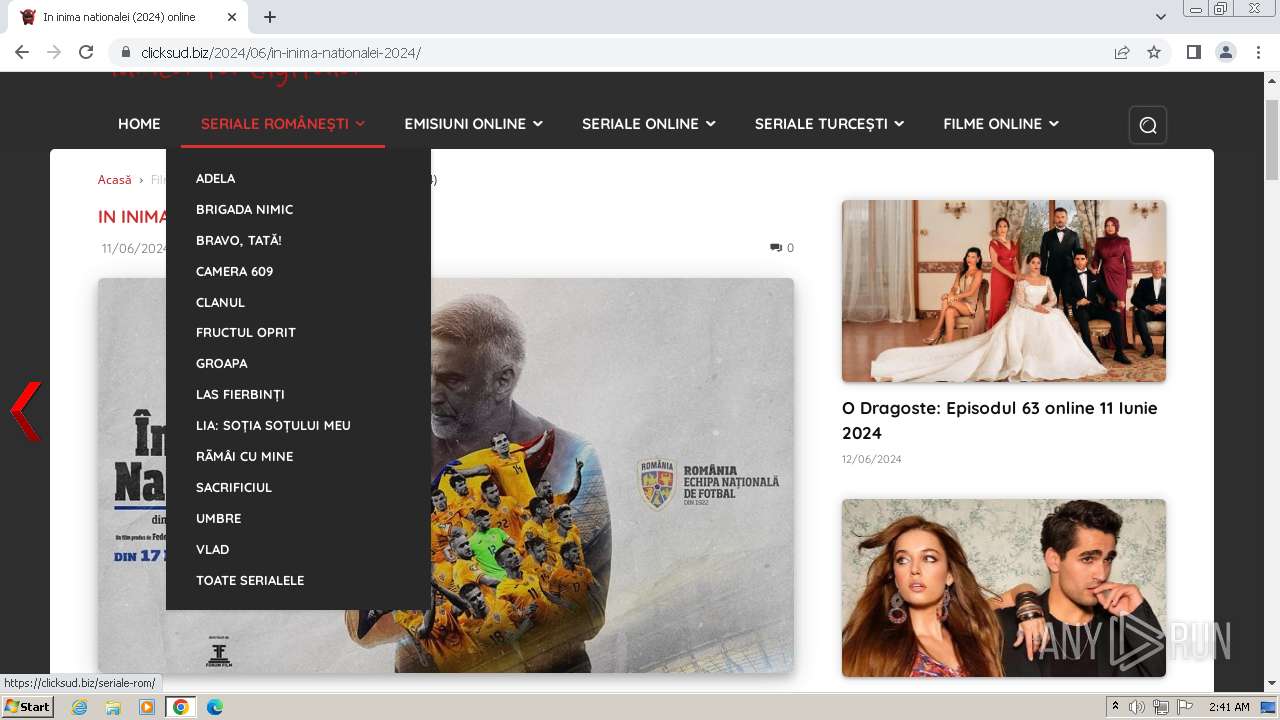Share this page icon in address bar

point(1122,53)
